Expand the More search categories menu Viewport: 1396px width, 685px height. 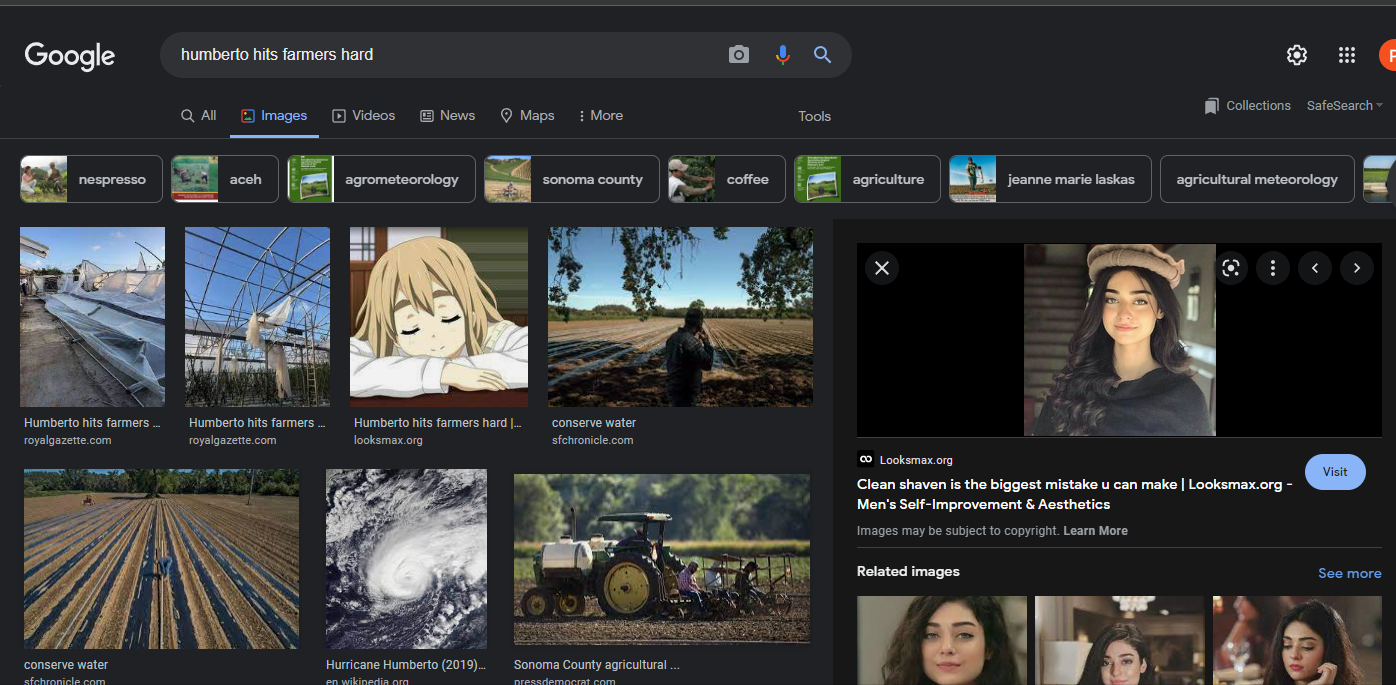tap(600, 116)
